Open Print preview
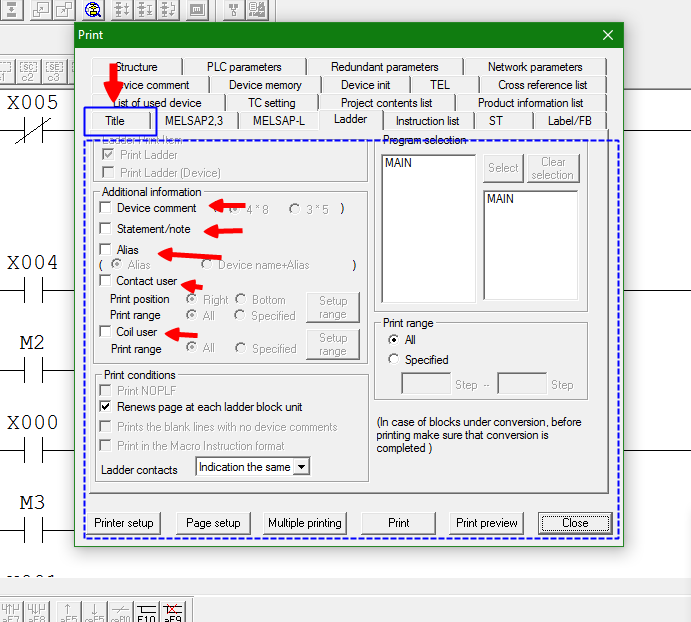This screenshot has height=622, width=691. point(487,523)
